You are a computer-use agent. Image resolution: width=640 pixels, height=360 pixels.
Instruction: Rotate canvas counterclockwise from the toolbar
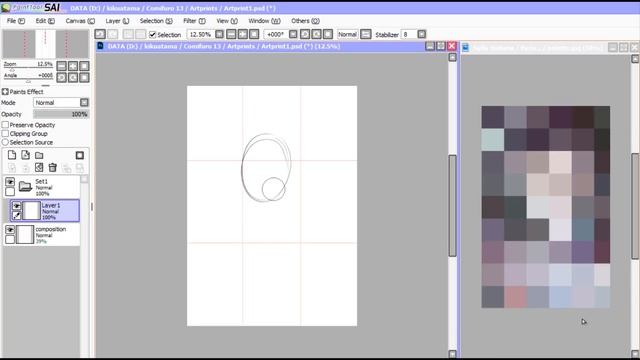[x=305, y=34]
